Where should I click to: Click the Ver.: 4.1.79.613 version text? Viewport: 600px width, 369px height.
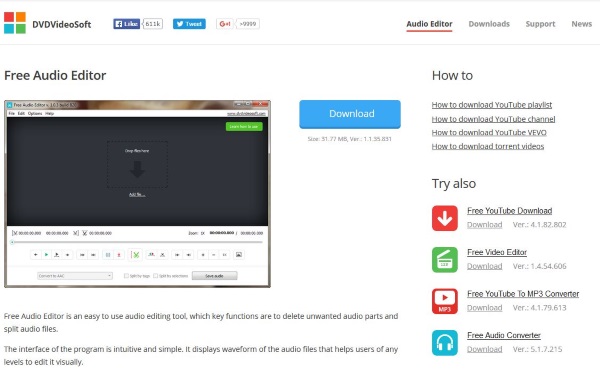(x=540, y=308)
